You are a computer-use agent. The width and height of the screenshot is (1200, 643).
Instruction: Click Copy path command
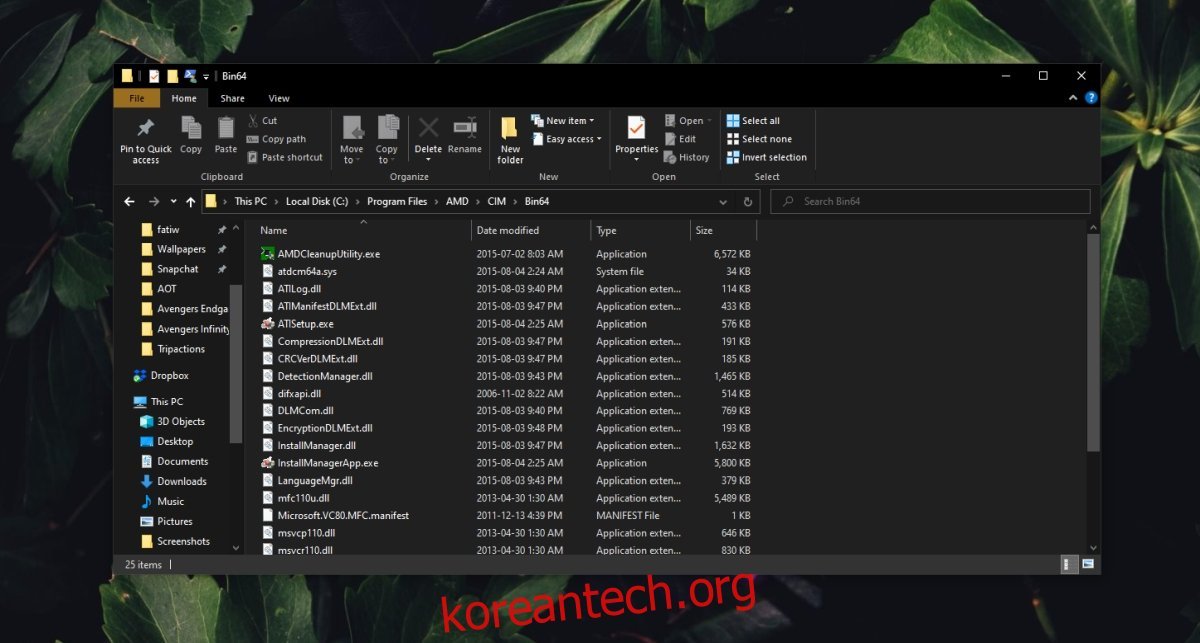click(x=276, y=139)
